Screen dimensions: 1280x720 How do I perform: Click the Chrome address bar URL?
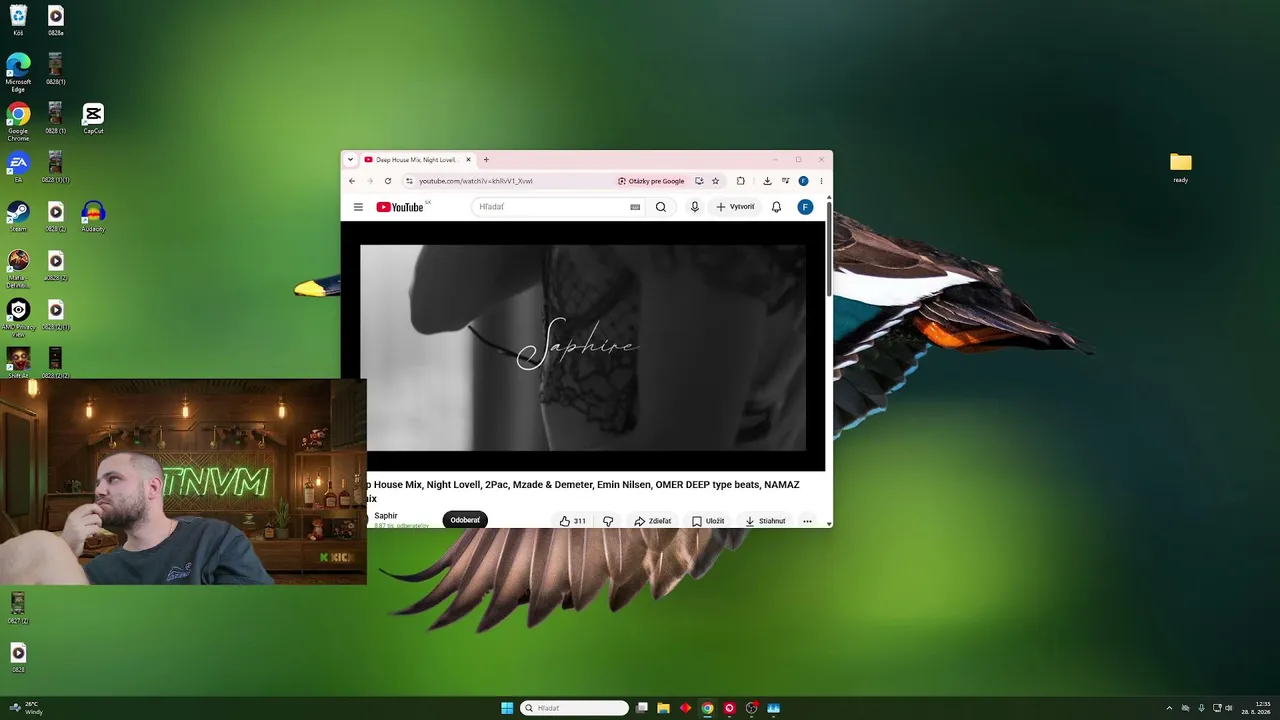point(476,181)
